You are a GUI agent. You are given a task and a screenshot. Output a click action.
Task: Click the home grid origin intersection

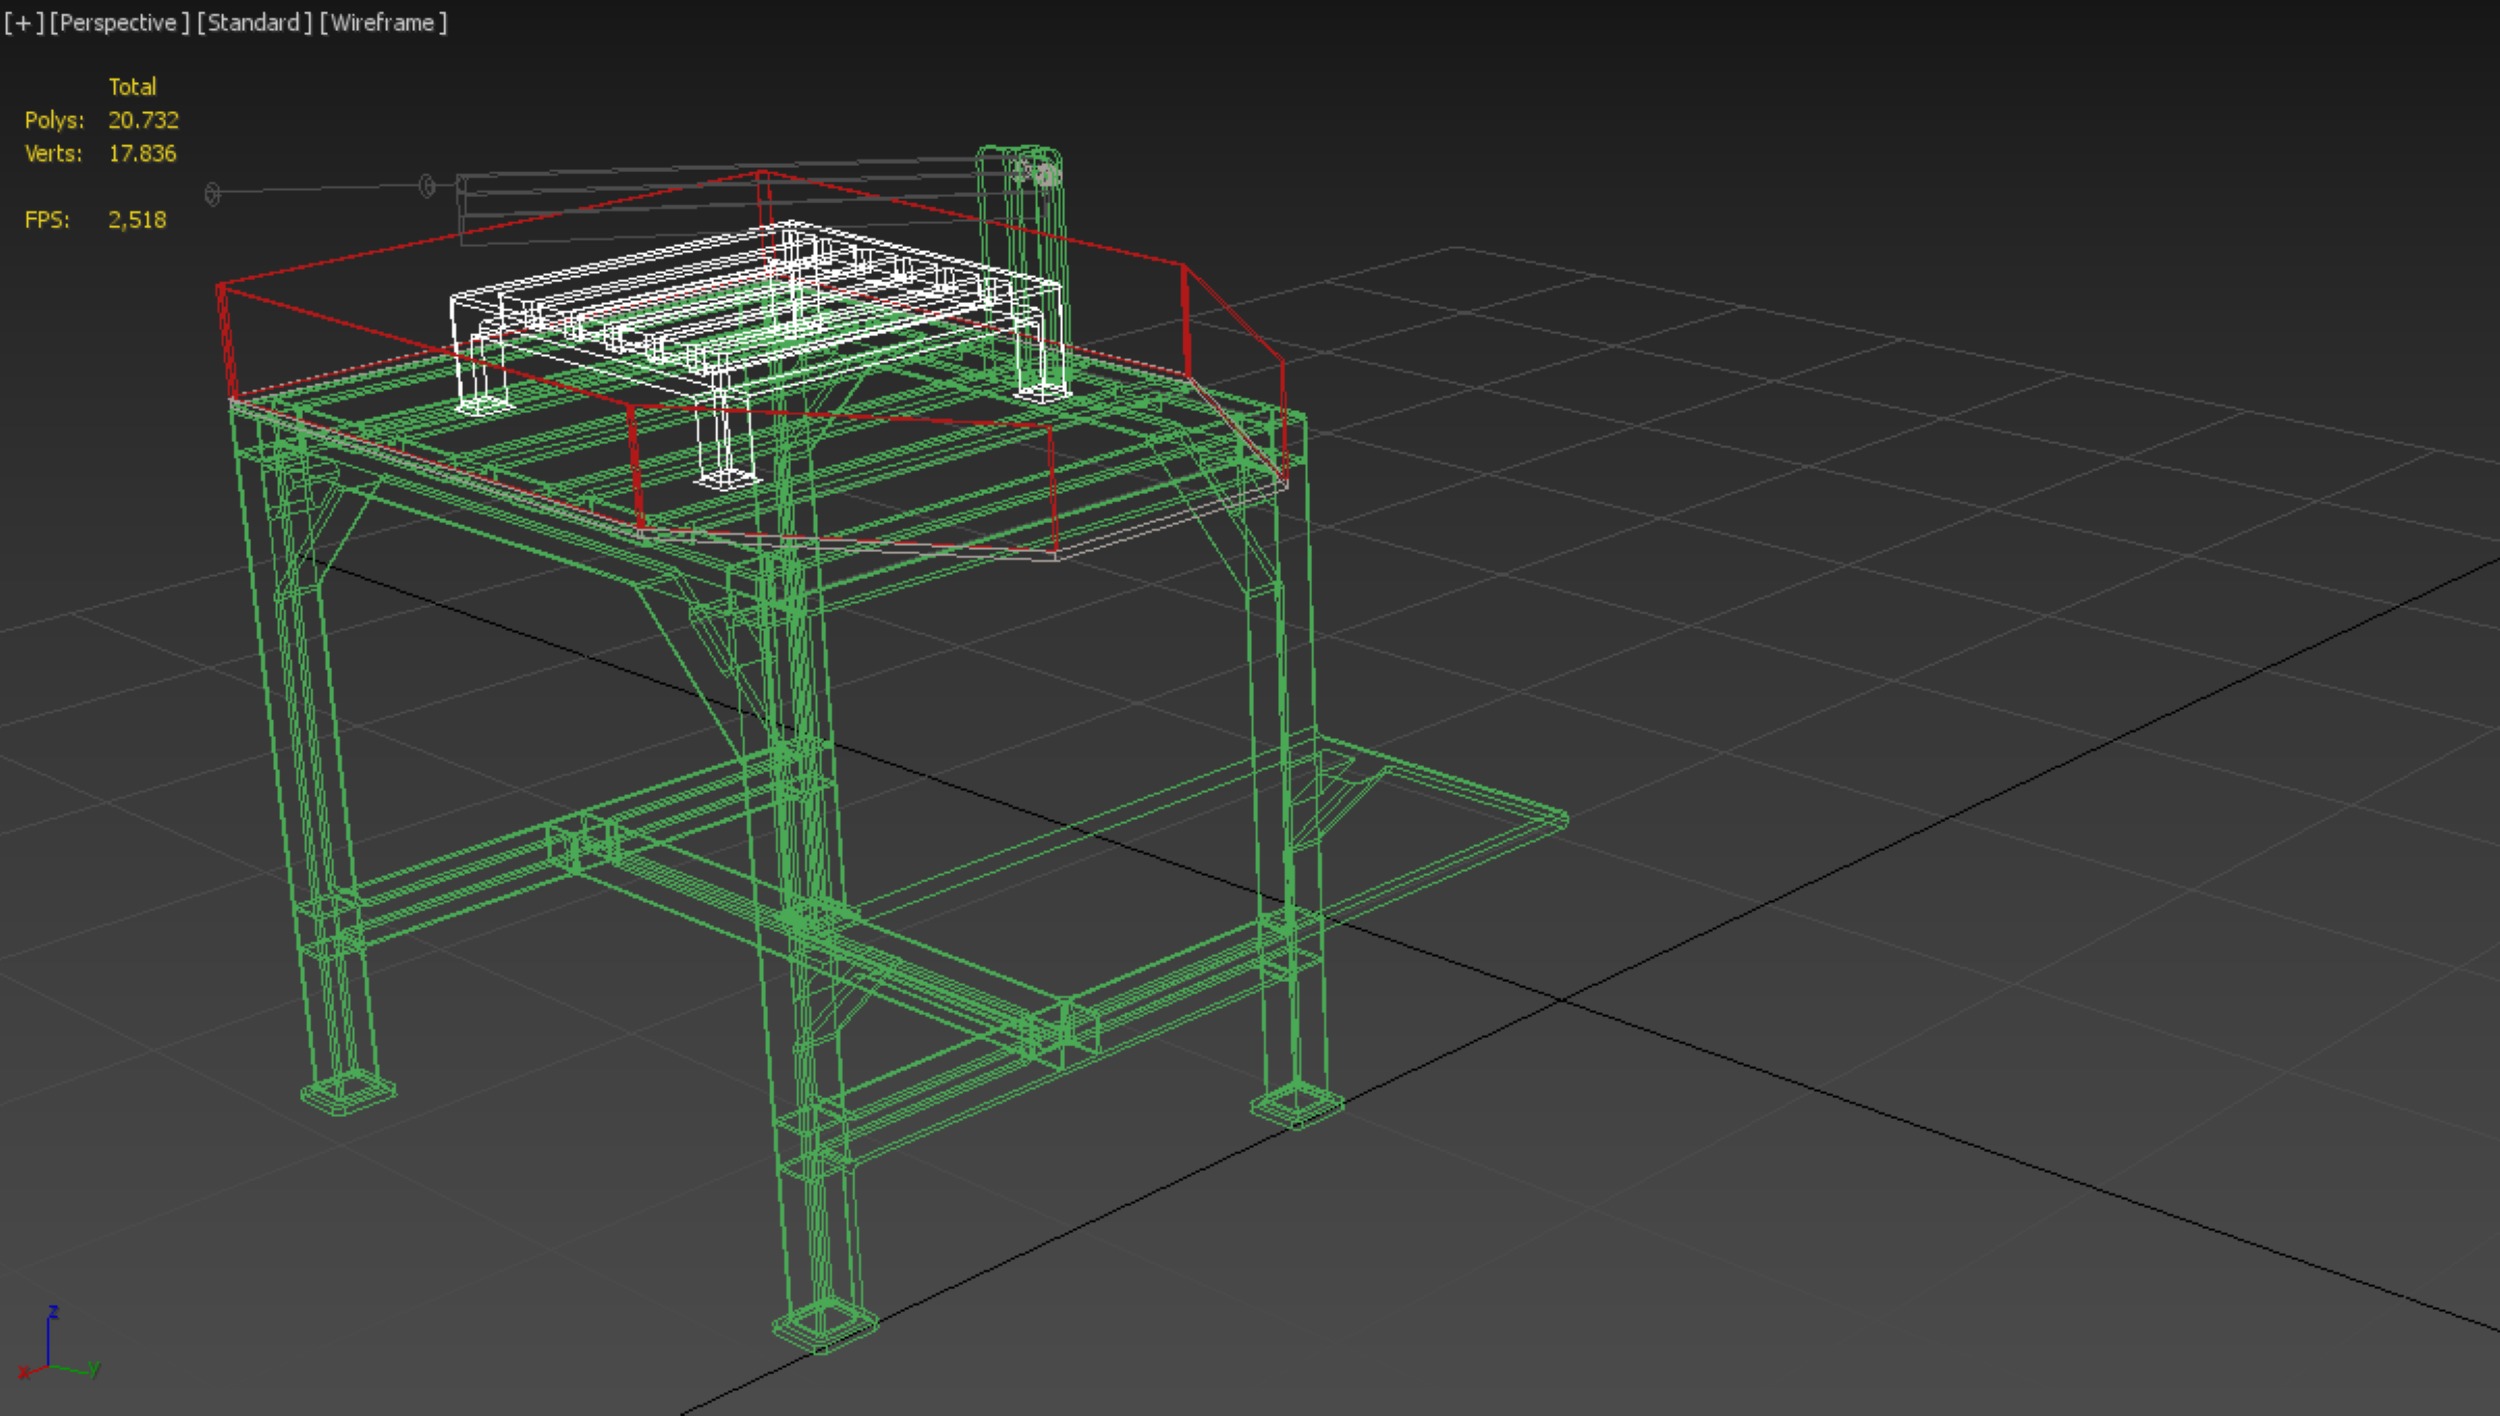tap(1563, 999)
